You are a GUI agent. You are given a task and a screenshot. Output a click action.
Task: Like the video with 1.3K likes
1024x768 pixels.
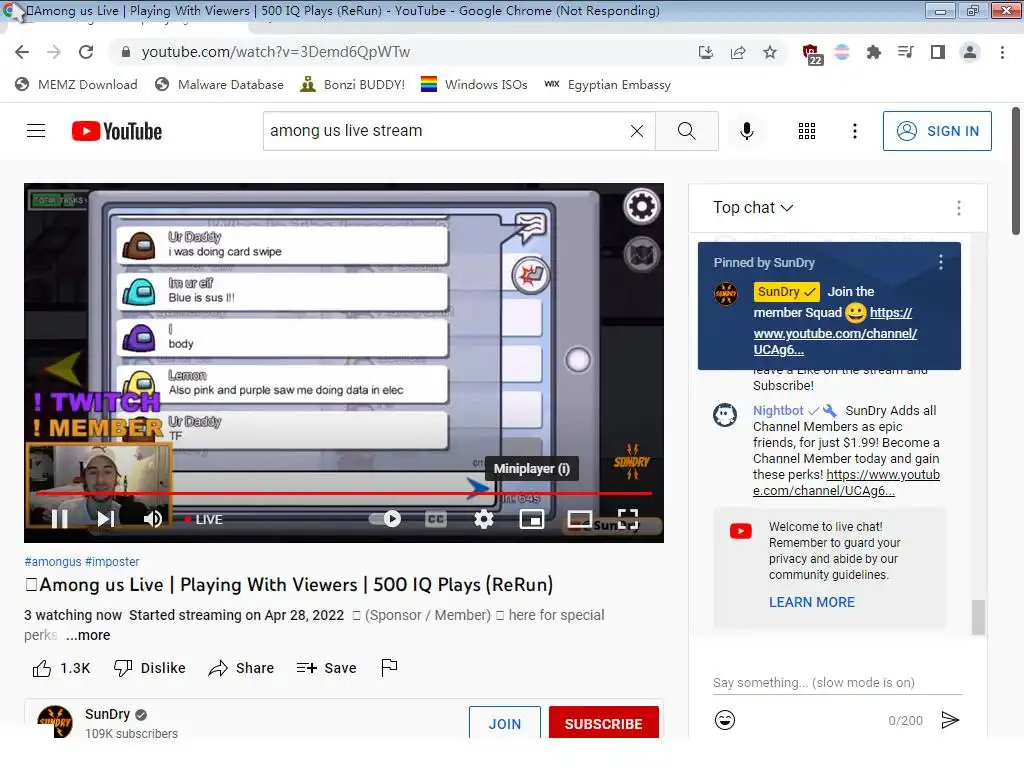tap(61, 668)
